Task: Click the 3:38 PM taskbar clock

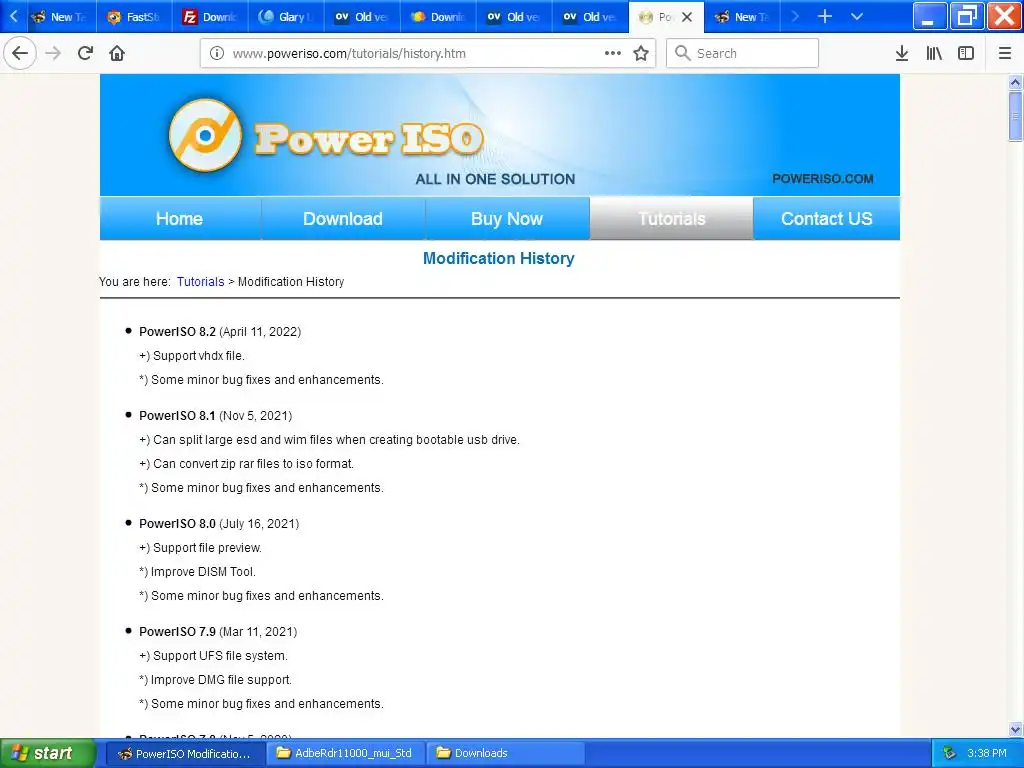Action: click(987, 753)
